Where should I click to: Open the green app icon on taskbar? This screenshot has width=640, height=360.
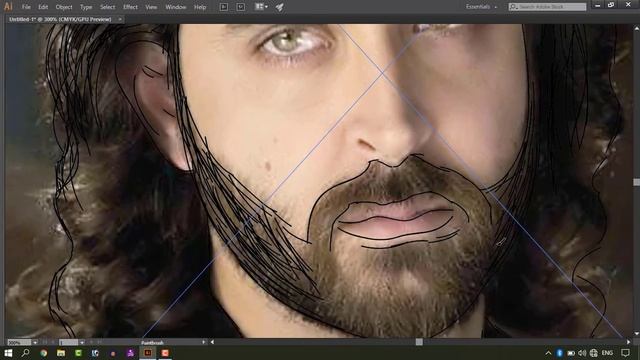pyautogui.click(x=78, y=353)
